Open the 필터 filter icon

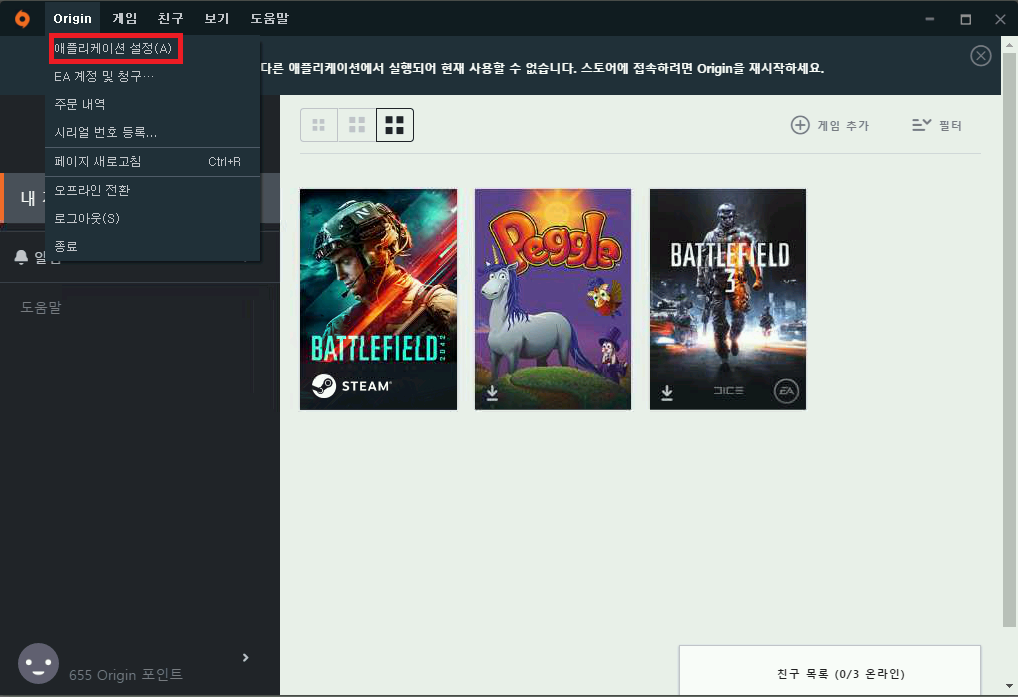click(x=921, y=125)
